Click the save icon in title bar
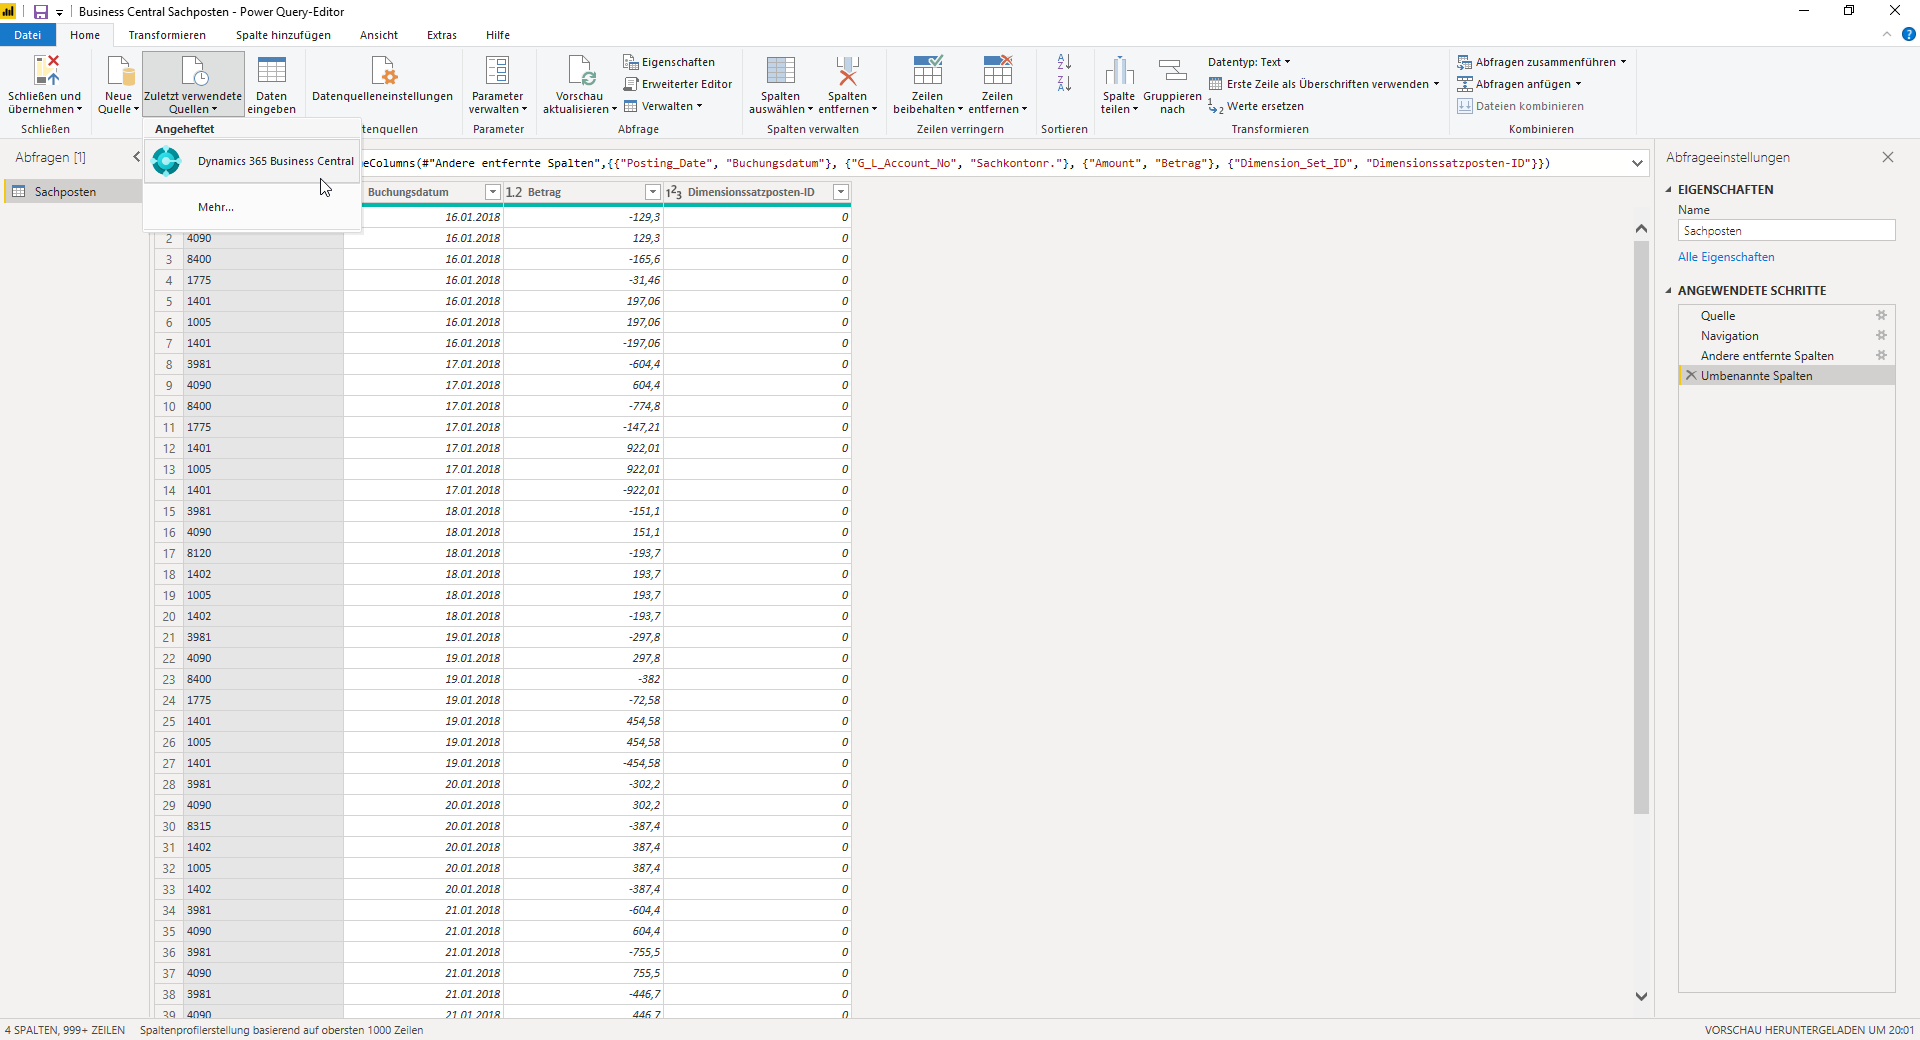 point(41,12)
